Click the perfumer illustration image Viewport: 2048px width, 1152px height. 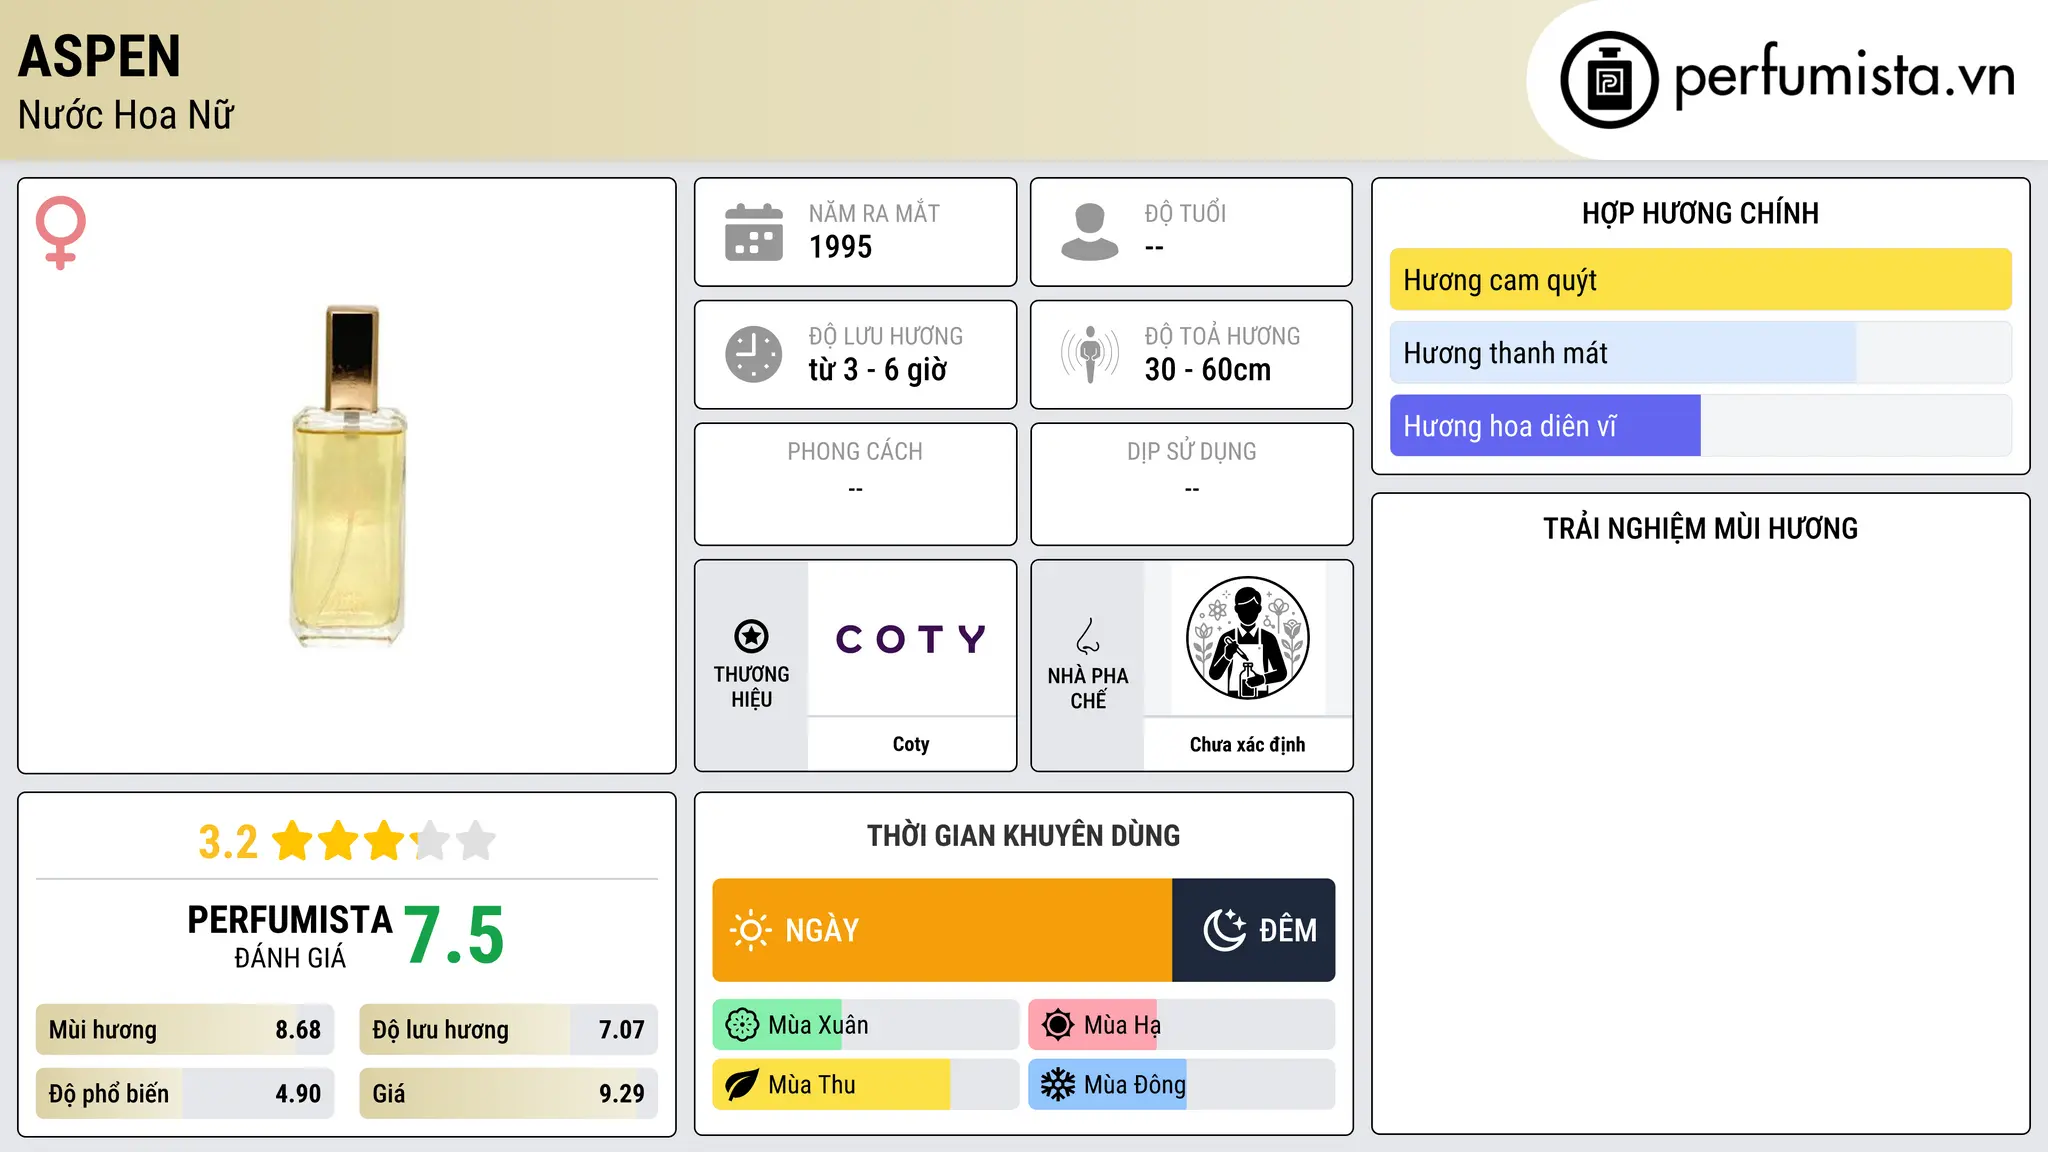[1247, 638]
